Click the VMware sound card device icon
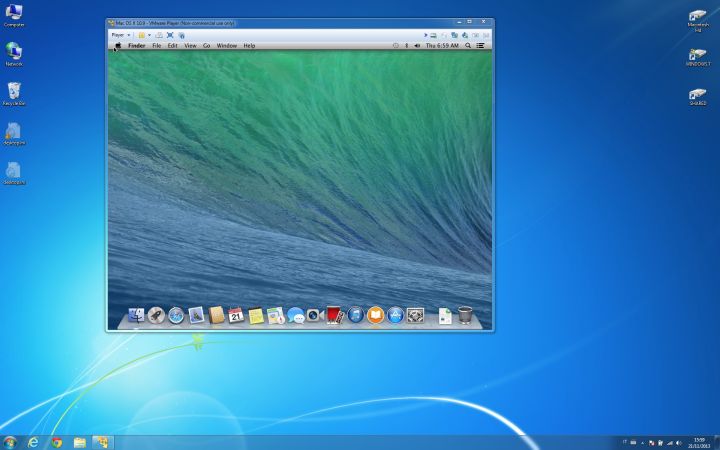The height and width of the screenshot is (450, 720). 465,35
